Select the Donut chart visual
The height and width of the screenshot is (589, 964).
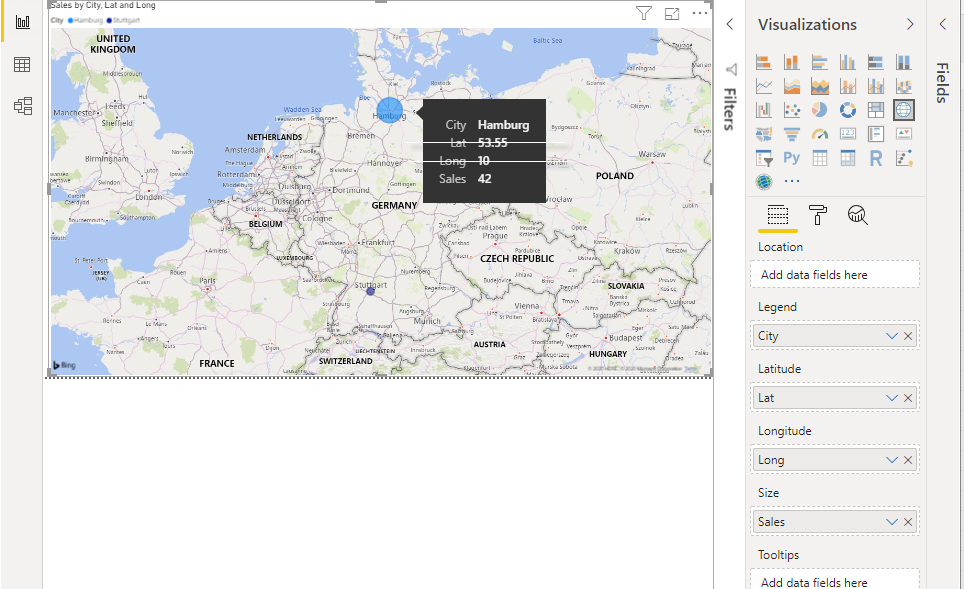(848, 110)
